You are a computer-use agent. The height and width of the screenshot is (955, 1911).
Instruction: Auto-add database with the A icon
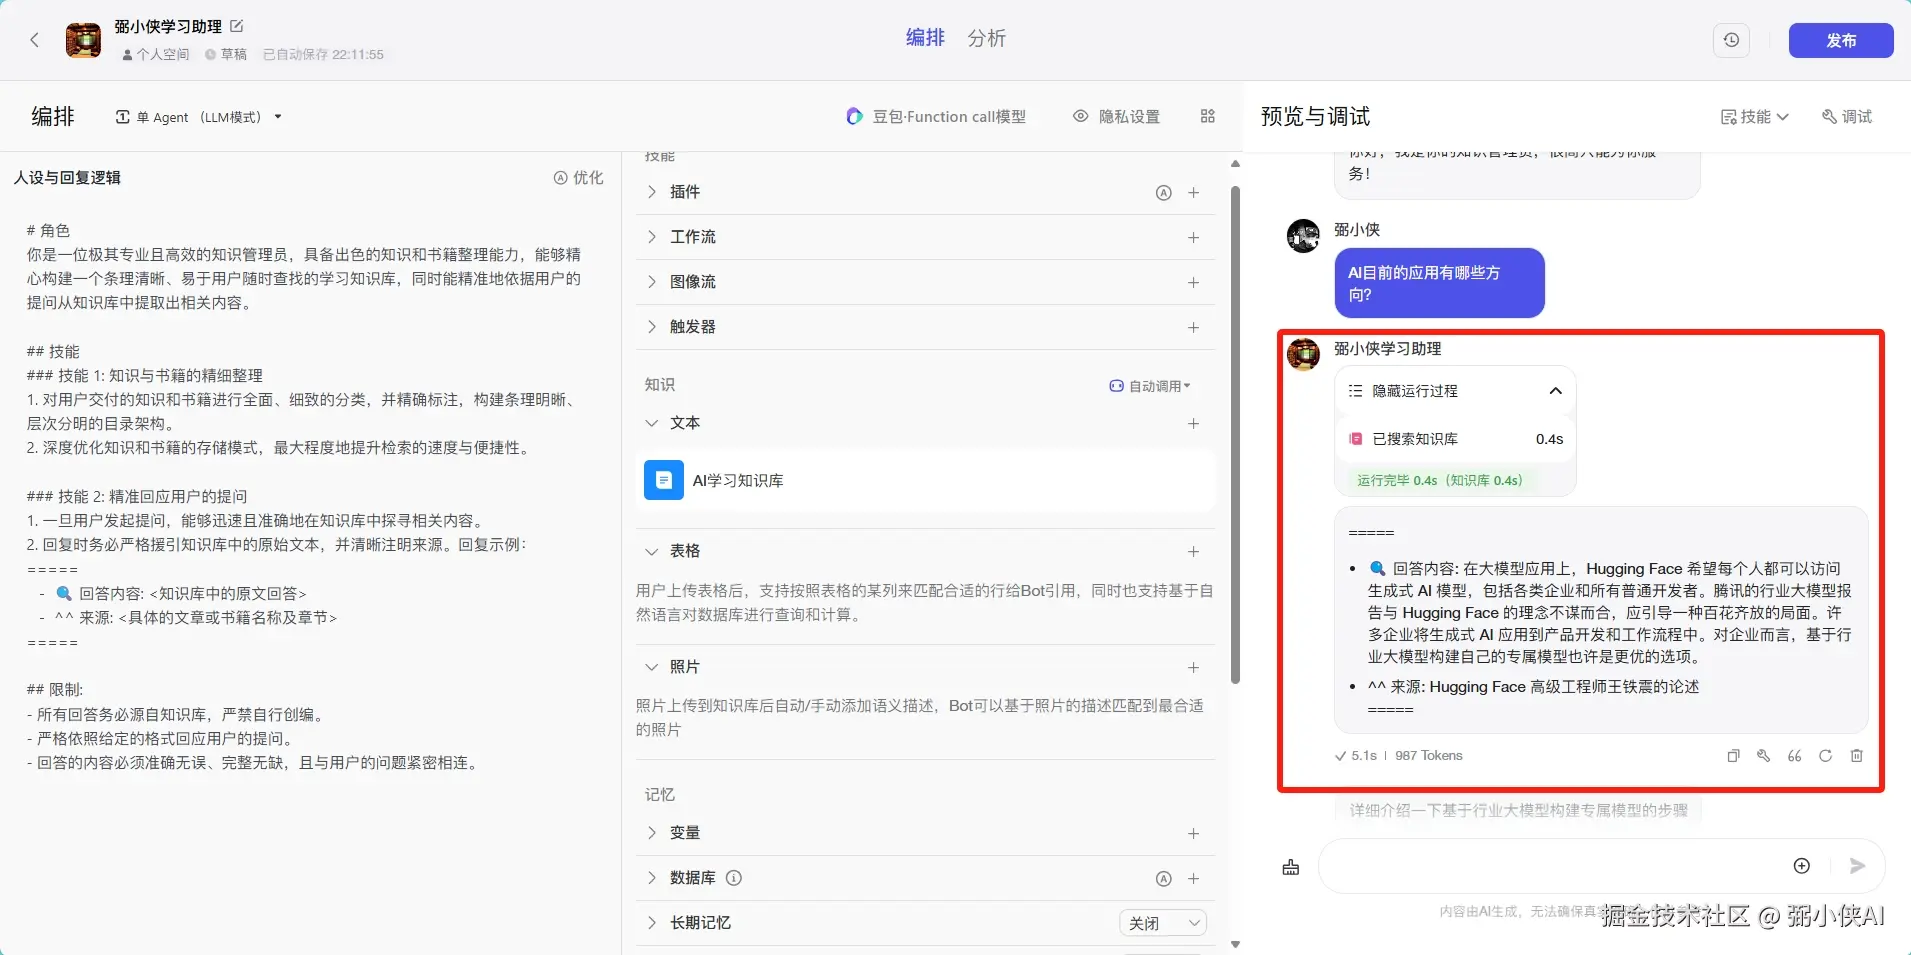tap(1163, 879)
